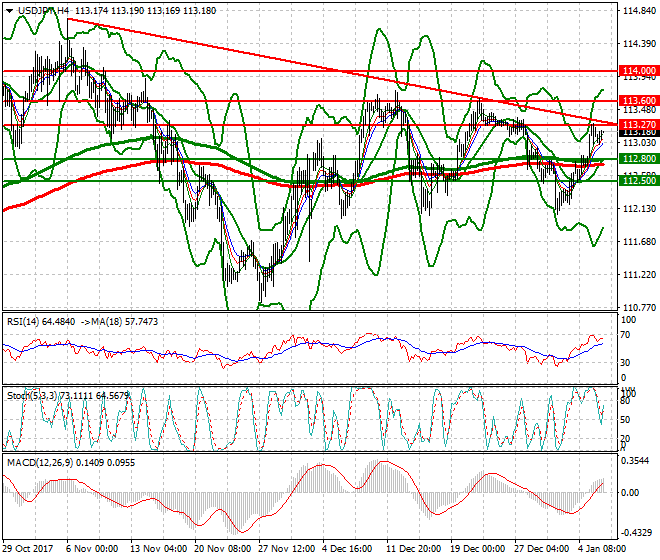The width and height of the screenshot is (660, 560).
Task: Click the 113.270 red price level tag
Action: 637,124
